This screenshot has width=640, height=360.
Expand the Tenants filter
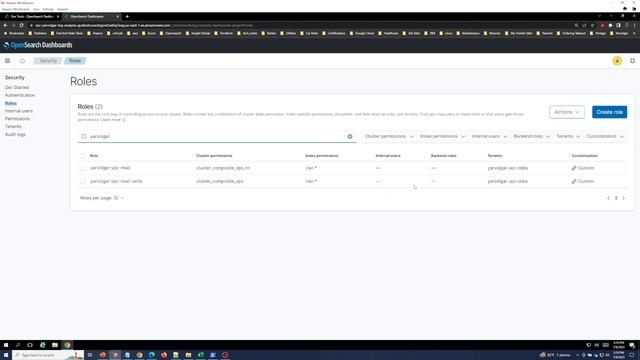click(x=568, y=136)
